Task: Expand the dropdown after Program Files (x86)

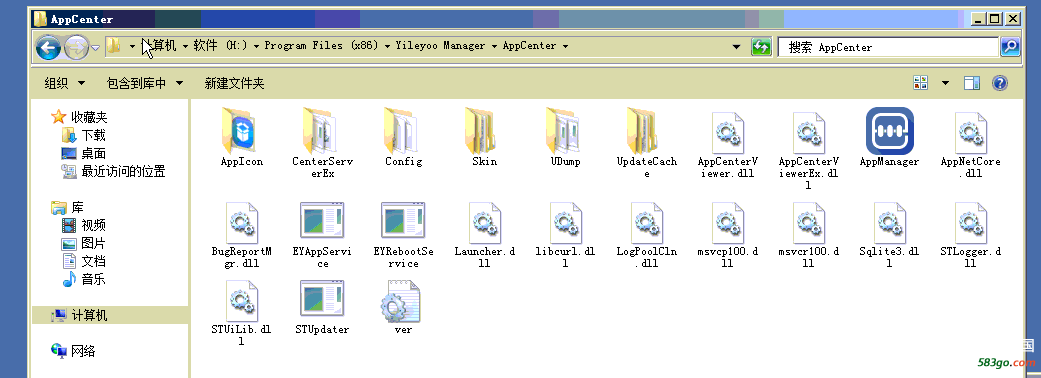Action: pos(387,47)
